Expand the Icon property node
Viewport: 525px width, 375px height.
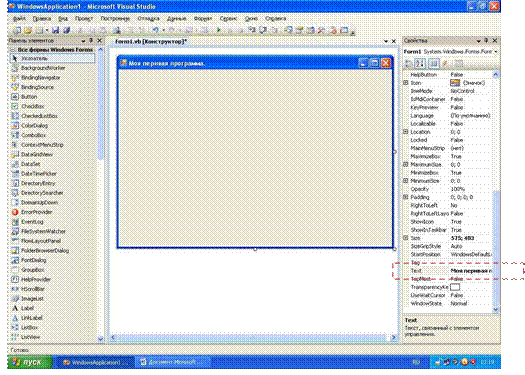click(x=405, y=83)
